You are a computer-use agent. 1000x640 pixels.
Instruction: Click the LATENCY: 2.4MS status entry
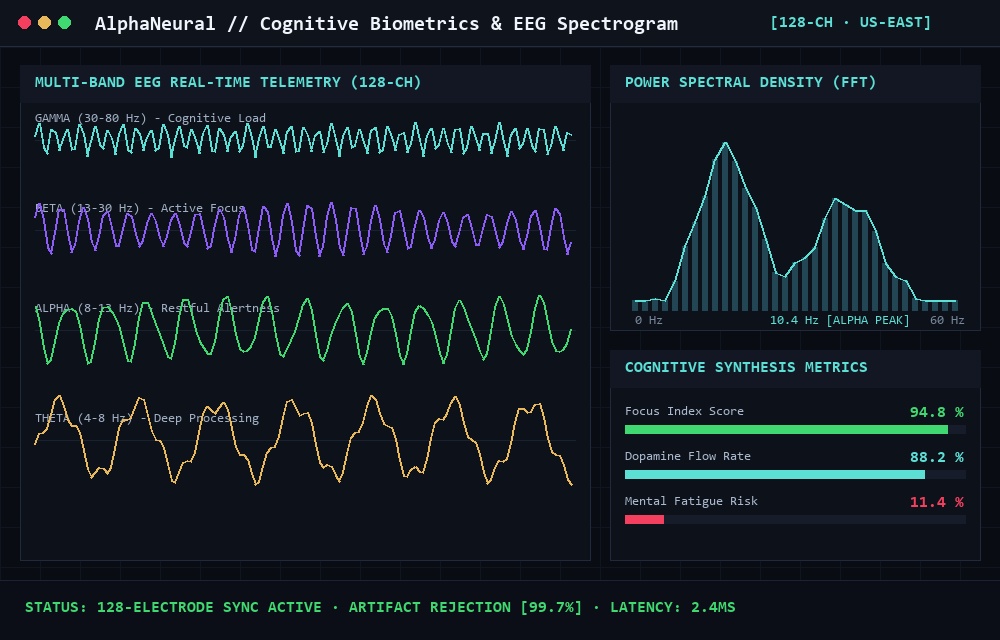pyautogui.click(x=672, y=607)
